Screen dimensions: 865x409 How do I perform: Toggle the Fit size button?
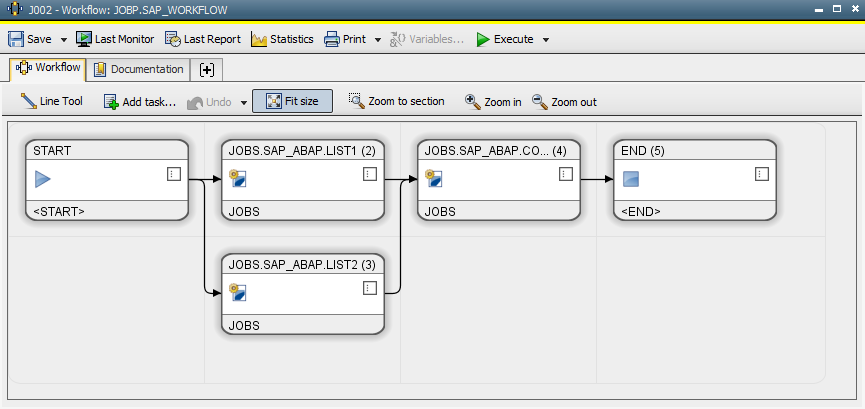(292, 102)
